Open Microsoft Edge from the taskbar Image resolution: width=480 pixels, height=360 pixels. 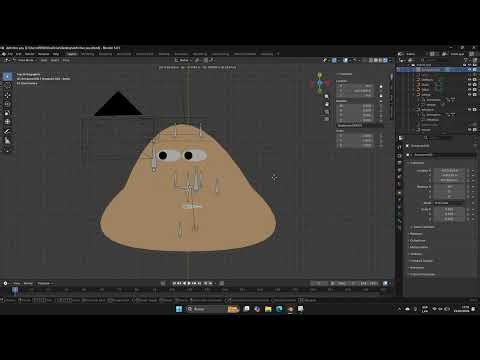[279, 309]
